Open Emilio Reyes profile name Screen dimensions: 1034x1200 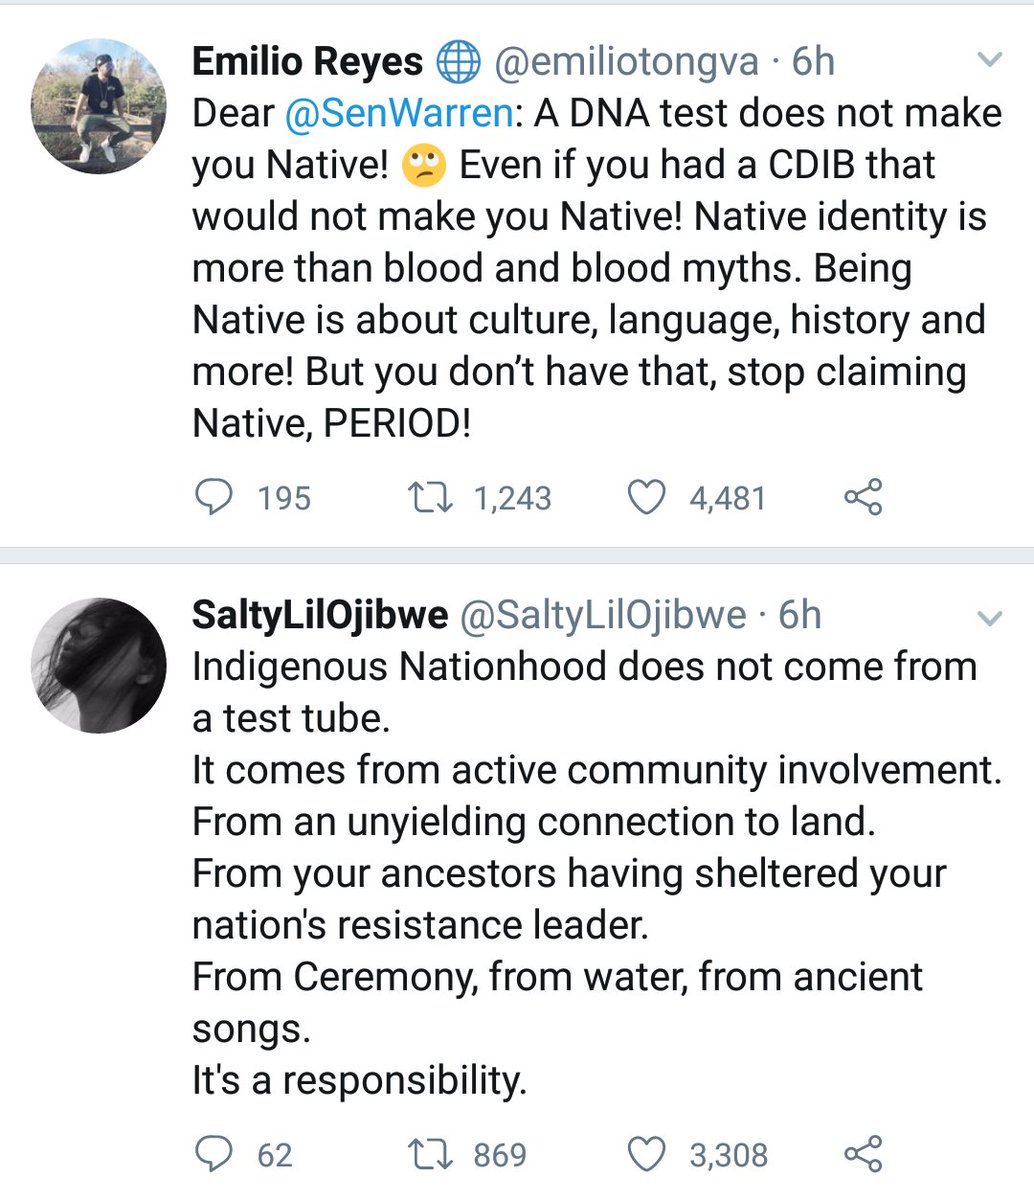[307, 62]
